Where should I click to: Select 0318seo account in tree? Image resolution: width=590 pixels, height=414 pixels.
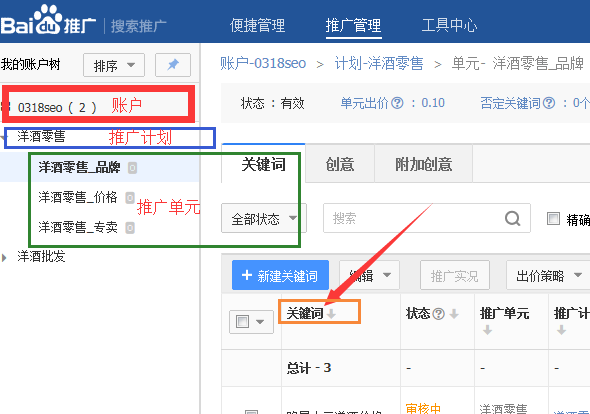pos(57,107)
